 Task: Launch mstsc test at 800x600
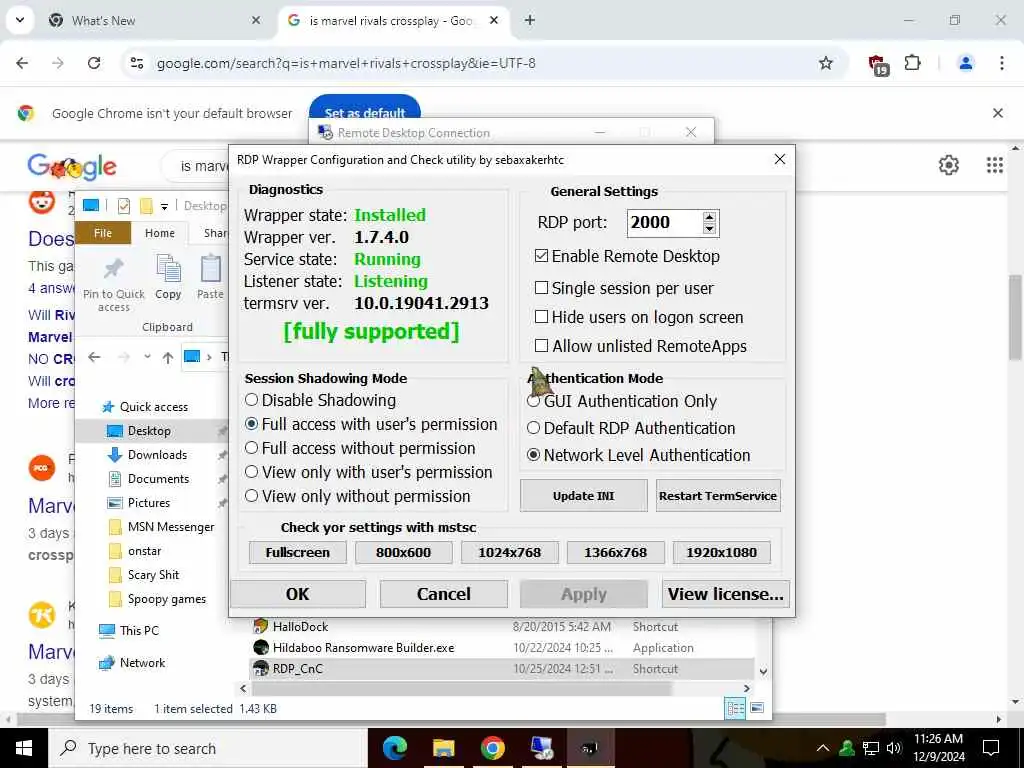[x=404, y=552]
